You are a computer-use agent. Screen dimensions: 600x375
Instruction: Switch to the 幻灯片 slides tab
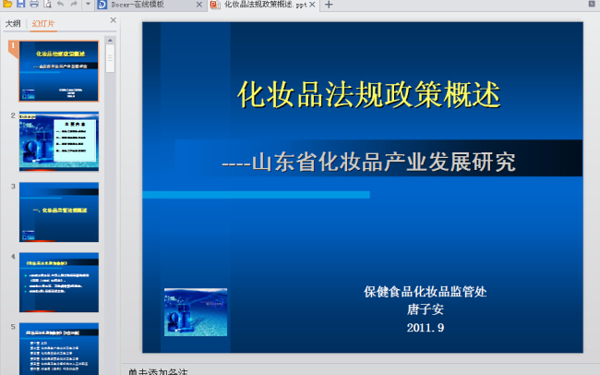pyautogui.click(x=43, y=24)
